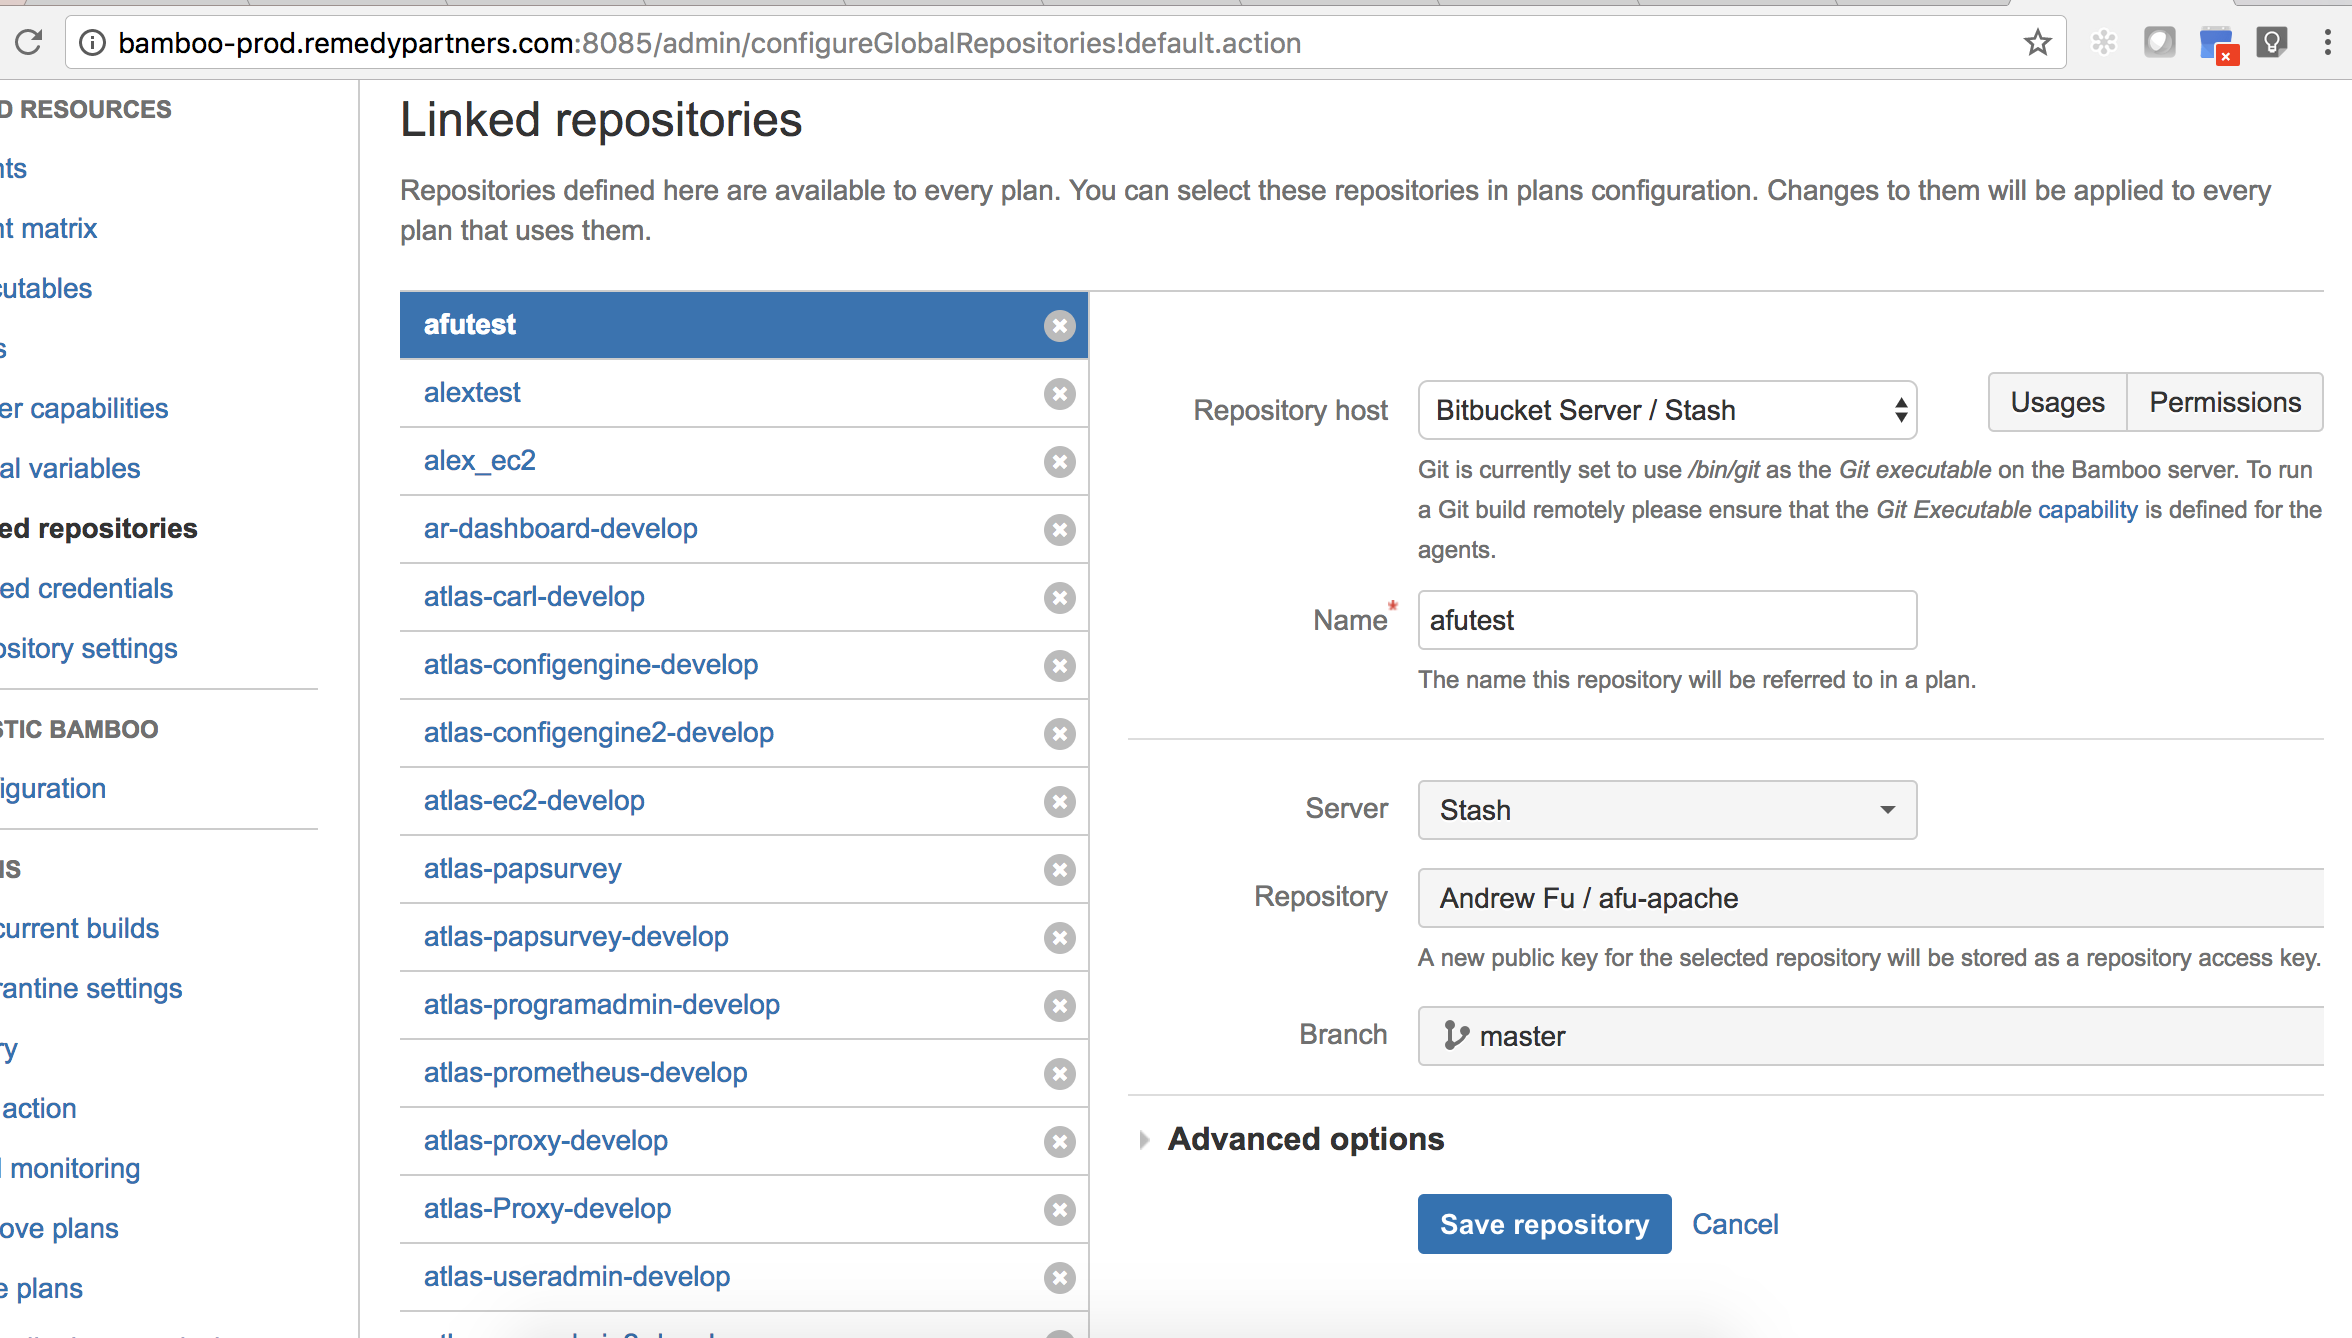Open the Repository selector showing Andrew Fu / afu-apache
The width and height of the screenshot is (2352, 1338).
coord(1870,898)
